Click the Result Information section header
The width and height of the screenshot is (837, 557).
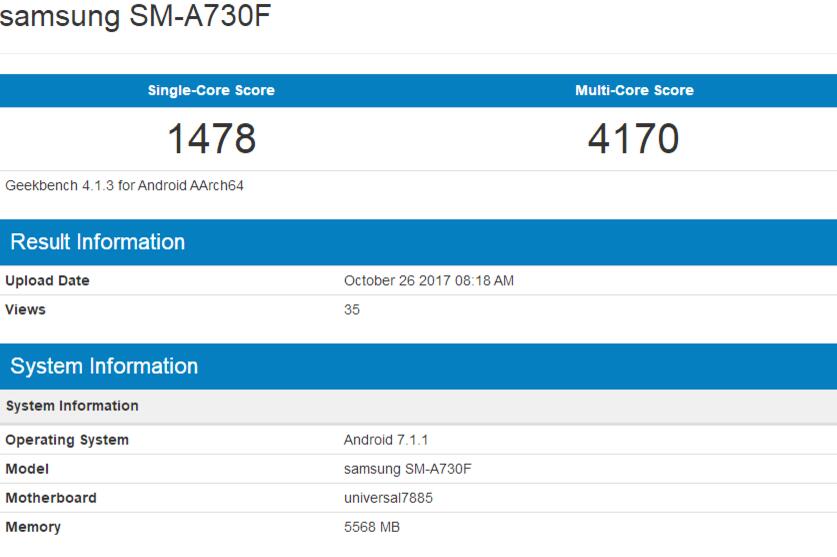click(x=418, y=242)
